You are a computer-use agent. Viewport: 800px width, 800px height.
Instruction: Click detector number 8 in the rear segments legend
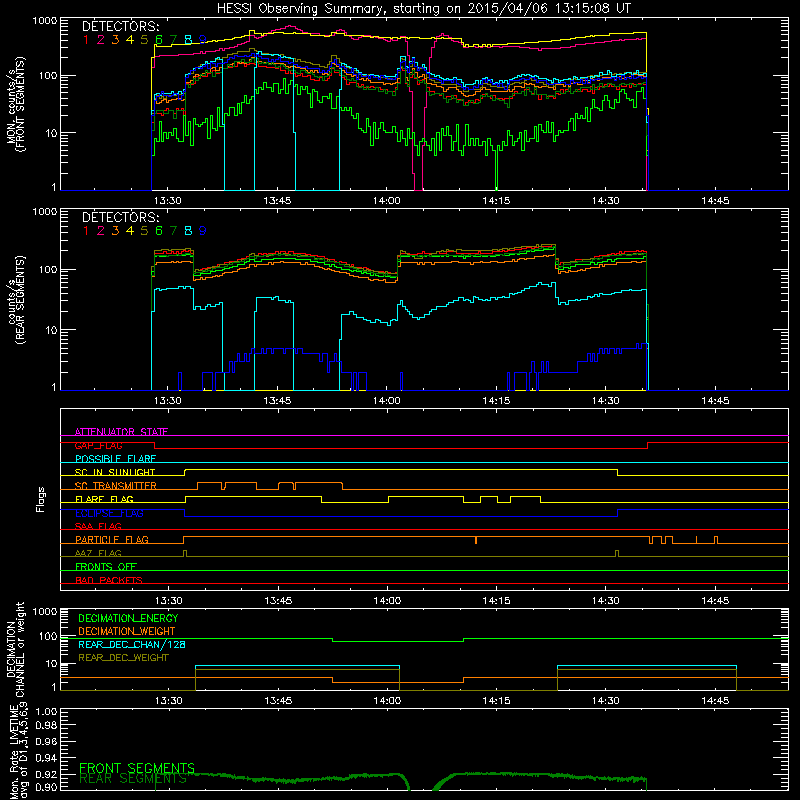(x=188, y=231)
